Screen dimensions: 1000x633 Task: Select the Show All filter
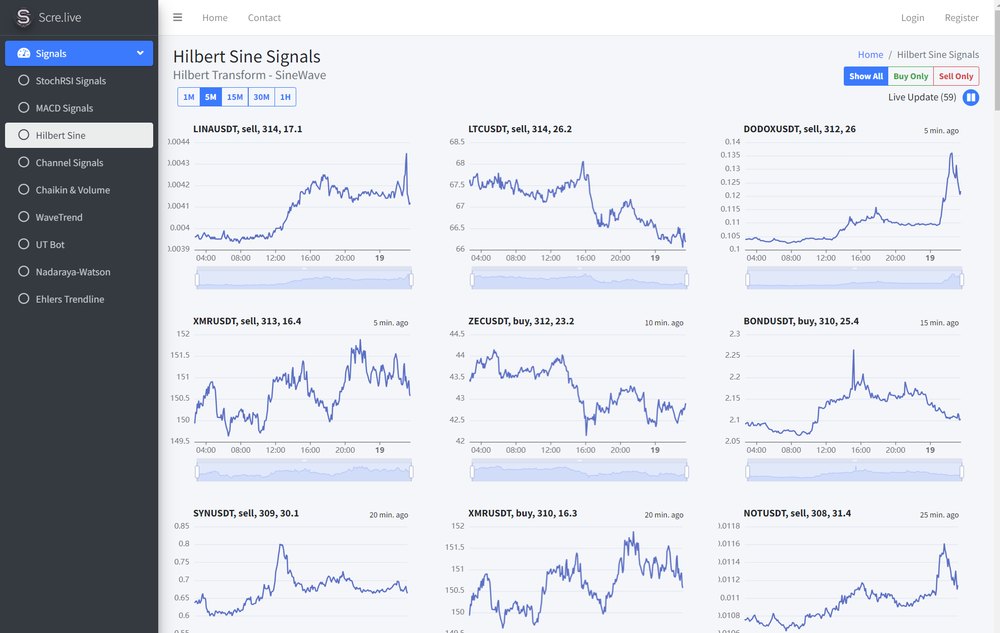866,76
